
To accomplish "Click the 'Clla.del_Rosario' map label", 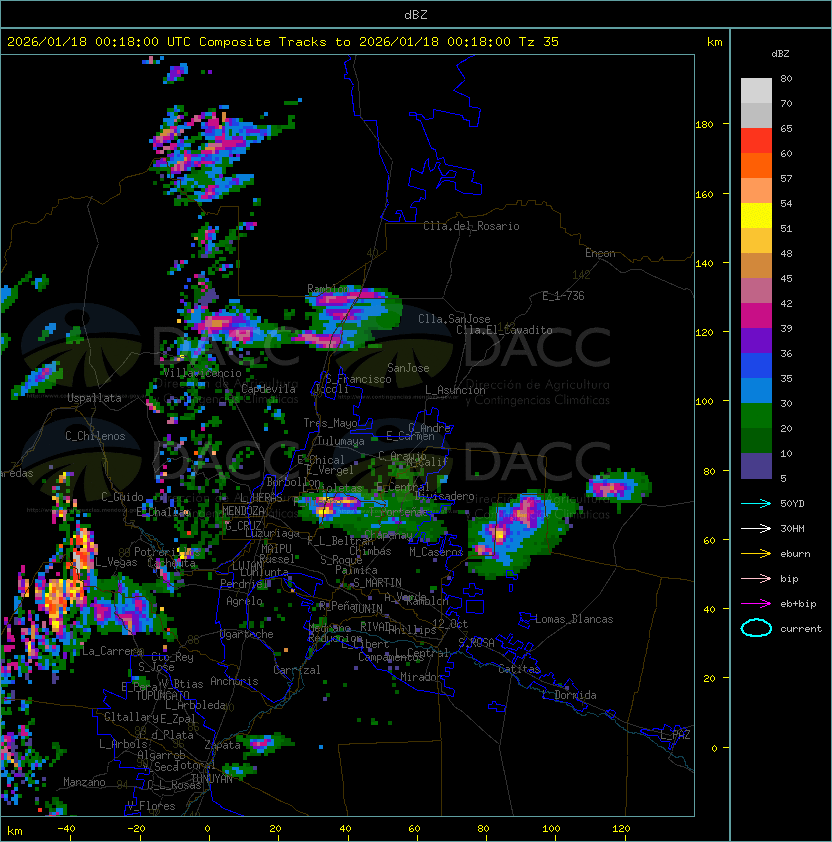I will [x=471, y=226].
